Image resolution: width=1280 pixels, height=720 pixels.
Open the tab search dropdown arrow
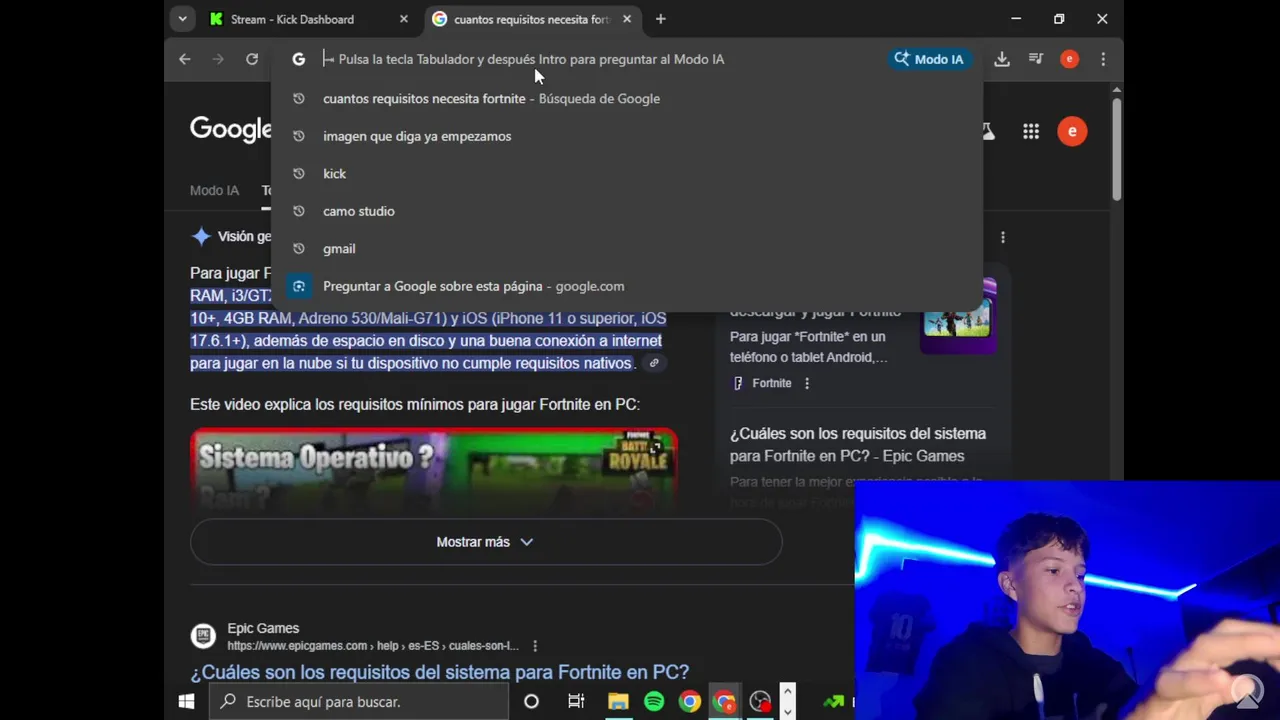181,19
